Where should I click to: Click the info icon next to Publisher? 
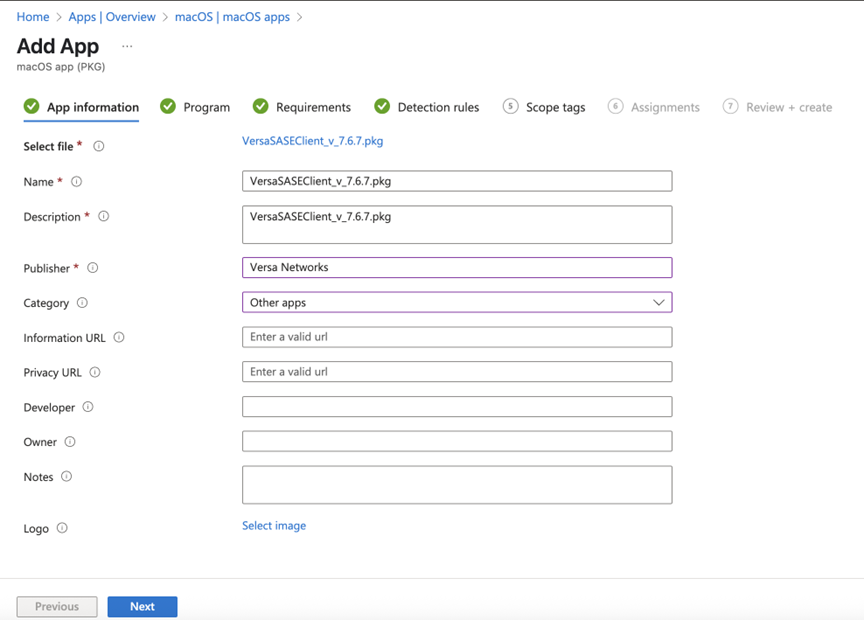click(93, 268)
